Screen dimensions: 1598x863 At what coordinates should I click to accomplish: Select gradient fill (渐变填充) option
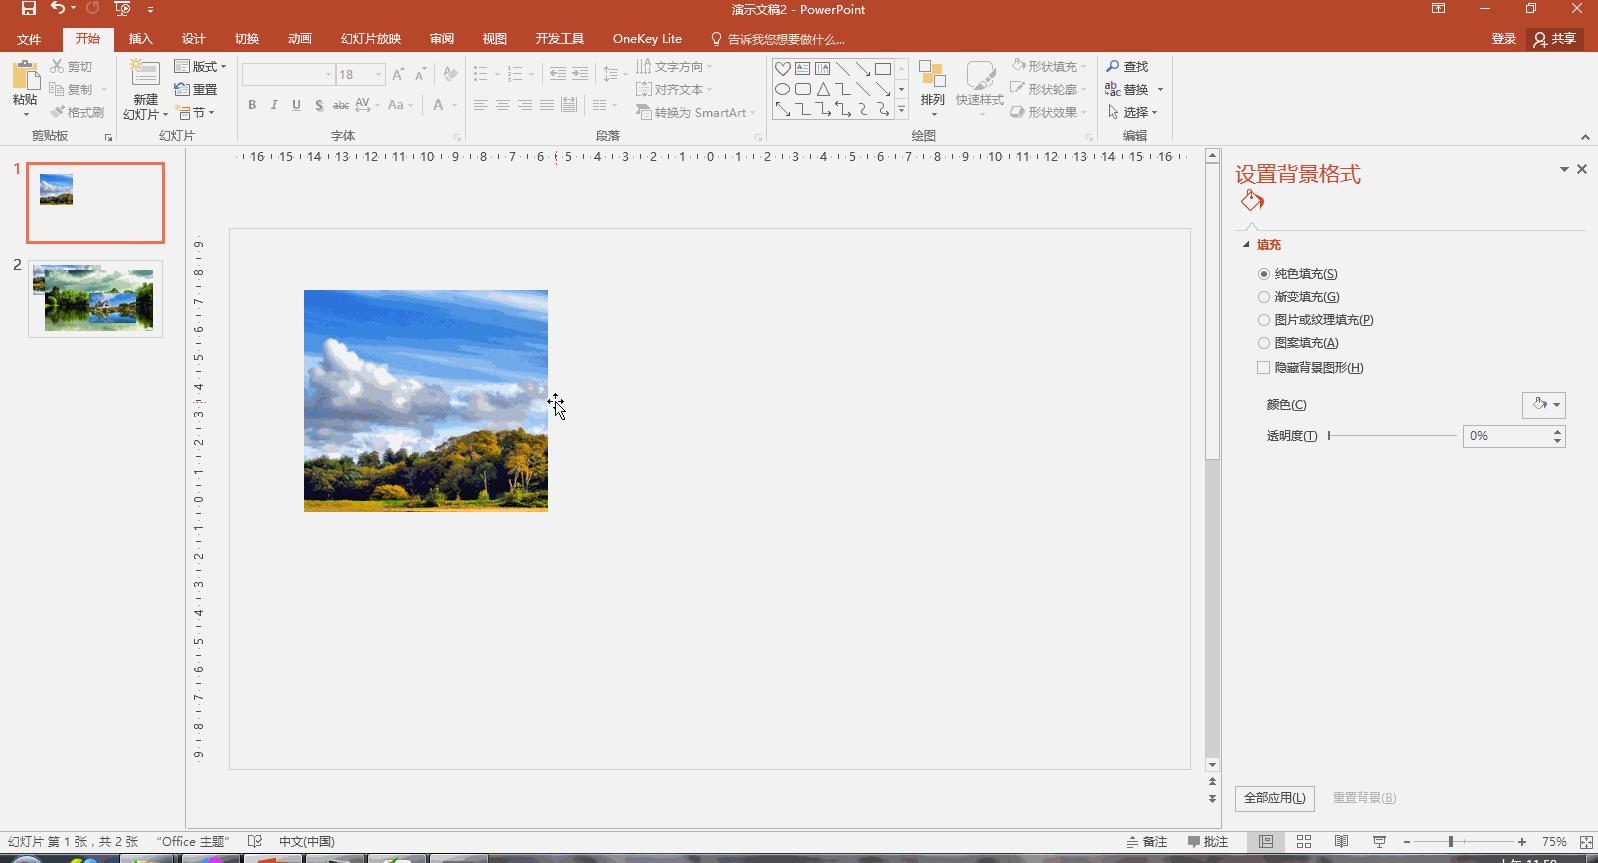1264,297
